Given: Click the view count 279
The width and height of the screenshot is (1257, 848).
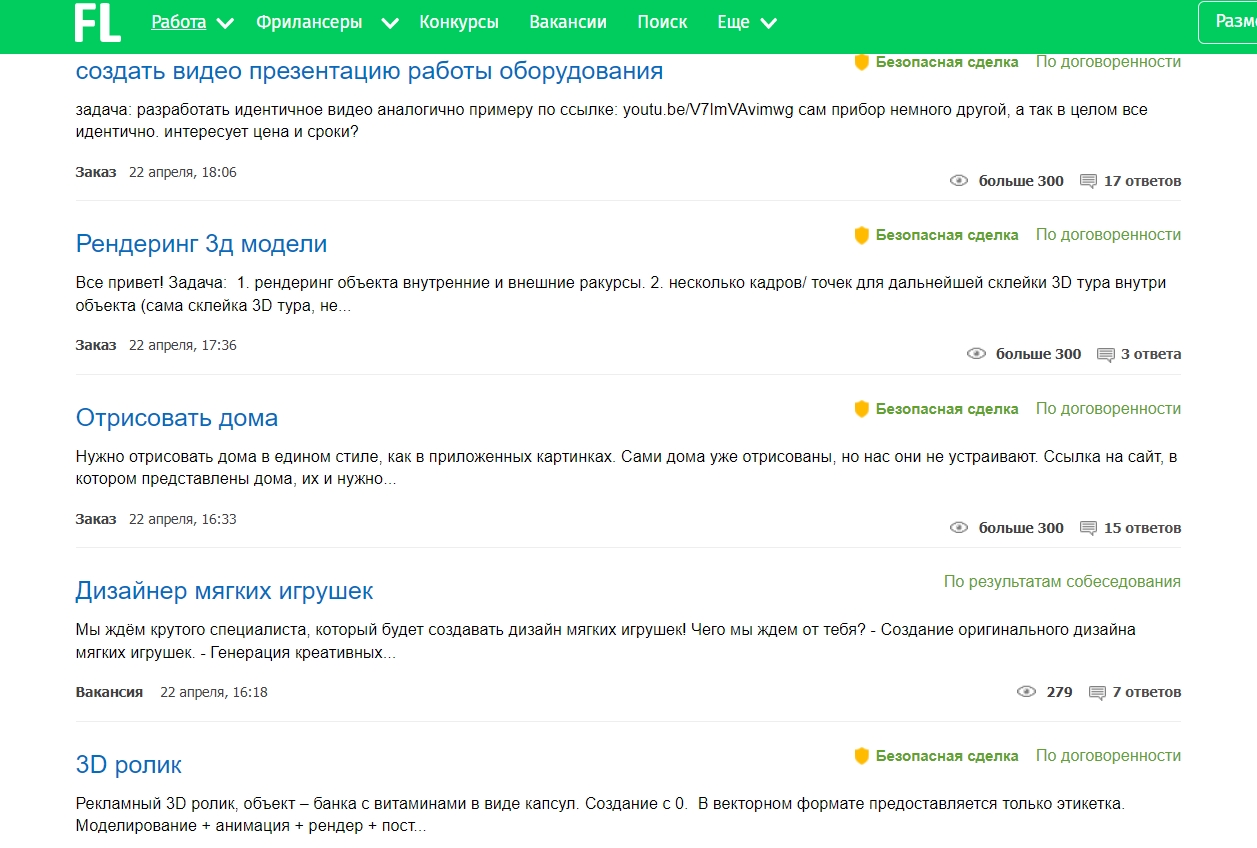Looking at the screenshot, I should (1059, 692).
